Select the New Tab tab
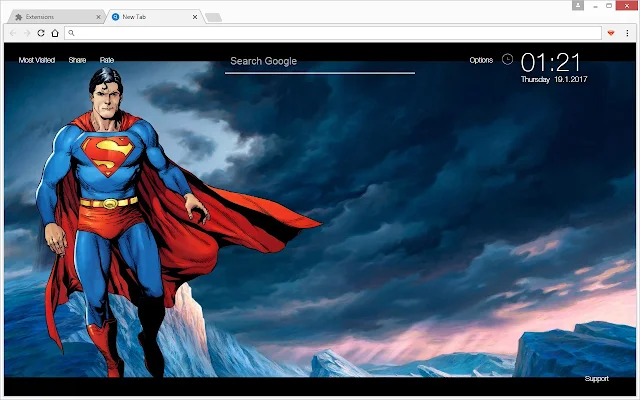Screen dimensions: 640x400 point(155,17)
